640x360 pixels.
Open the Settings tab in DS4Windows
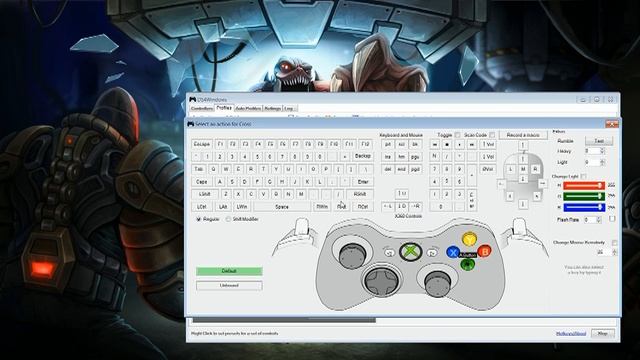click(x=273, y=109)
